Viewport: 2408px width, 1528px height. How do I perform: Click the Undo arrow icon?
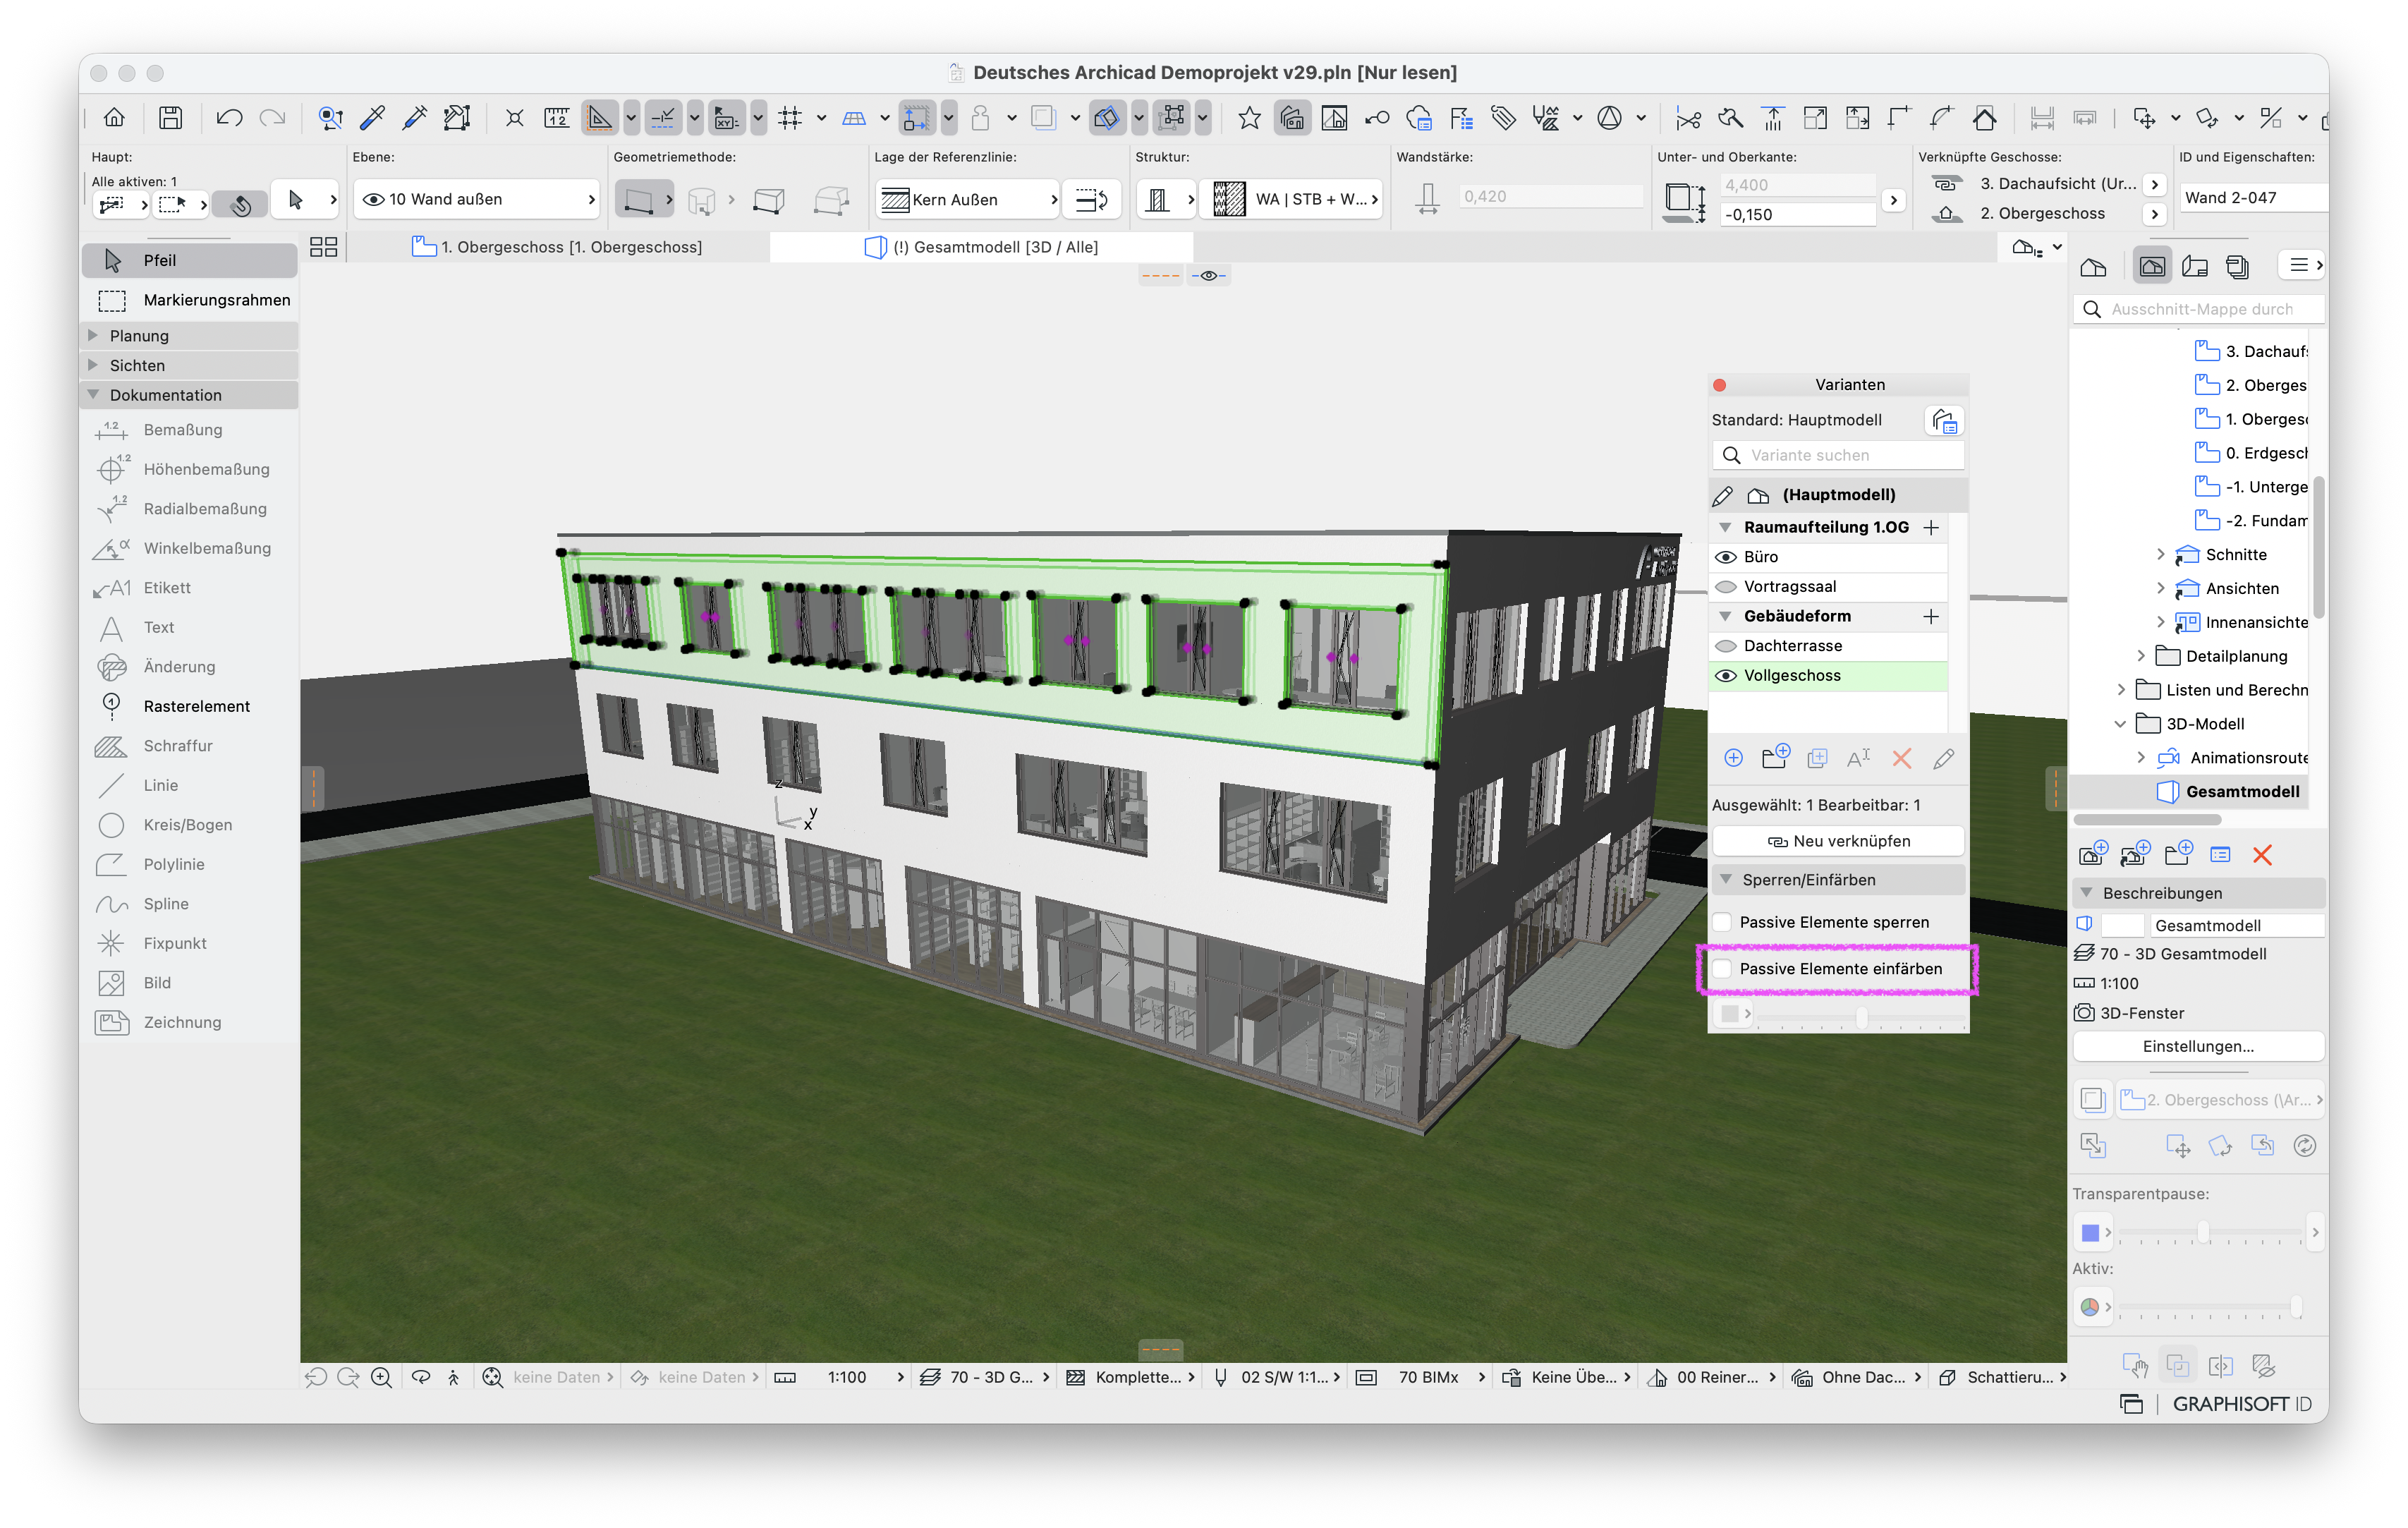click(229, 118)
